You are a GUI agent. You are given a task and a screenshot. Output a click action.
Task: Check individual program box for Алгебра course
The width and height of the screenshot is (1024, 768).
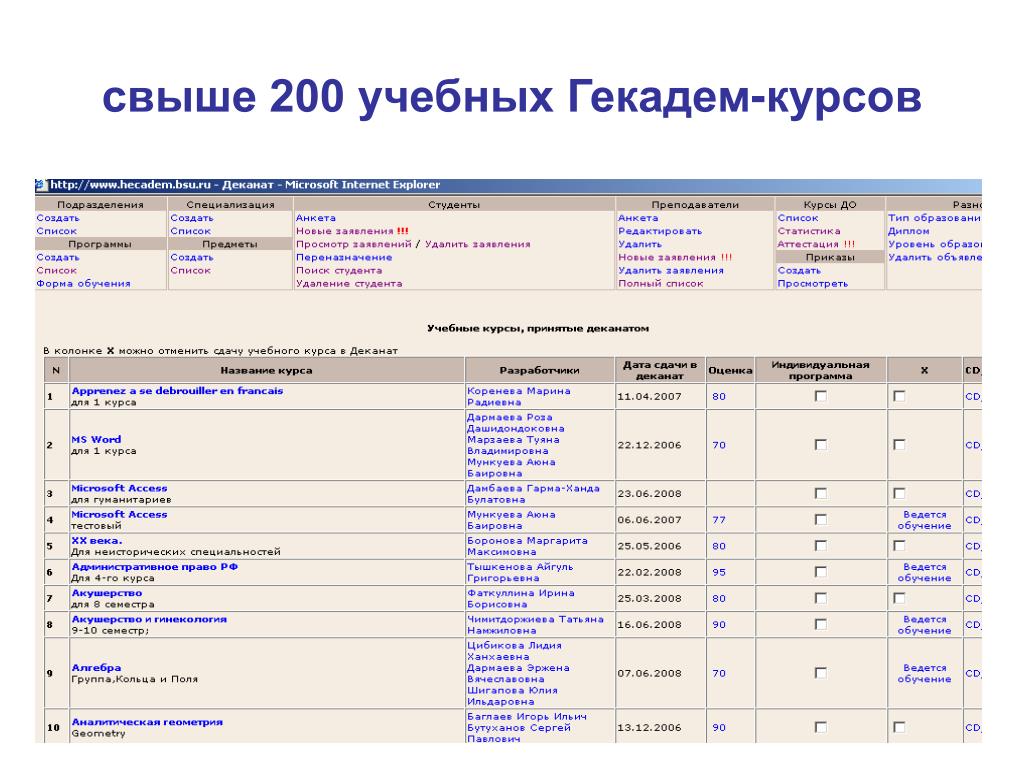pos(821,673)
